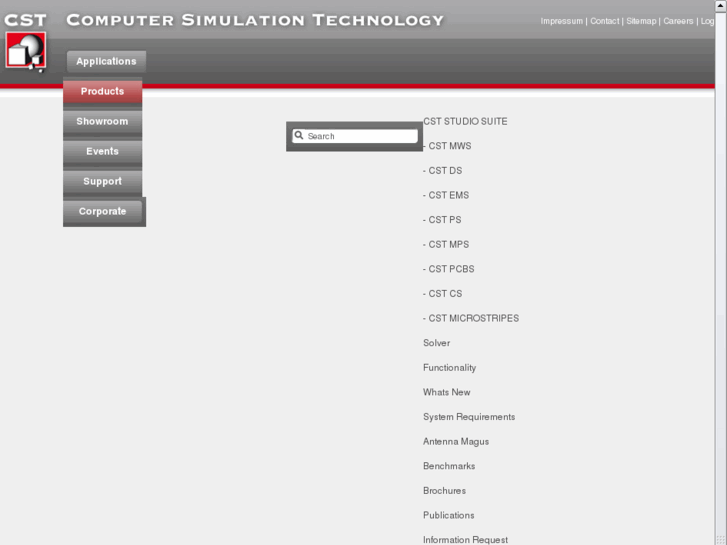The height and width of the screenshot is (545, 727).
Task: Visit the CST CS link
Action: point(445,294)
